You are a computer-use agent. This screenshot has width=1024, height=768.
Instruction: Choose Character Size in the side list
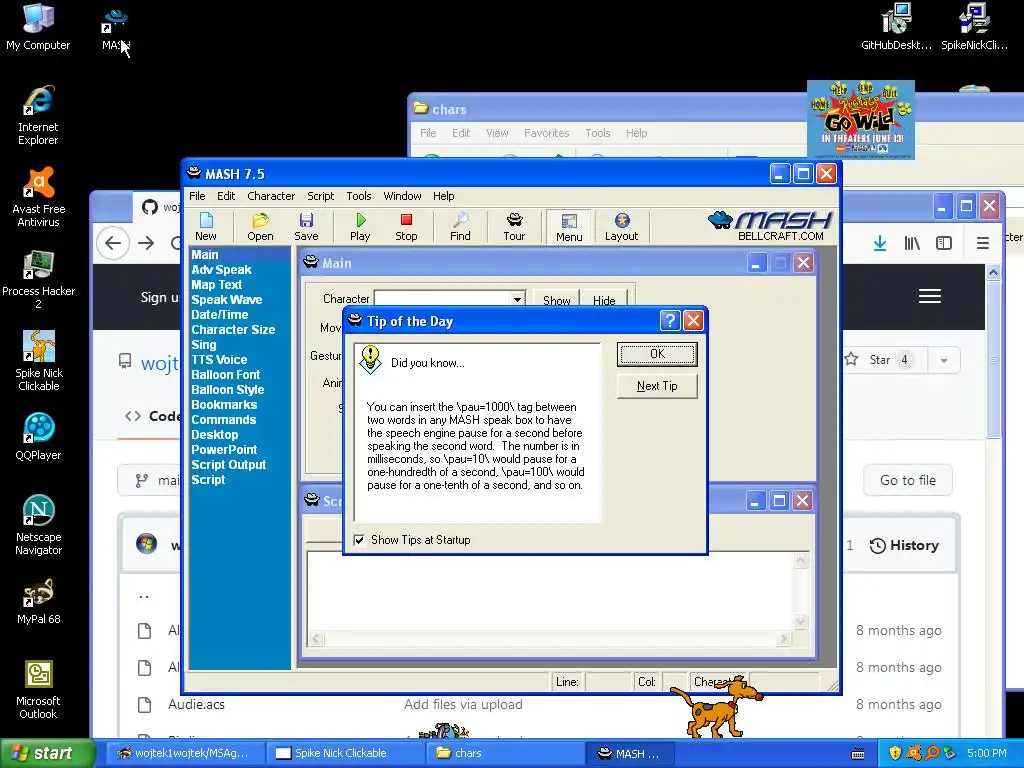(233, 330)
